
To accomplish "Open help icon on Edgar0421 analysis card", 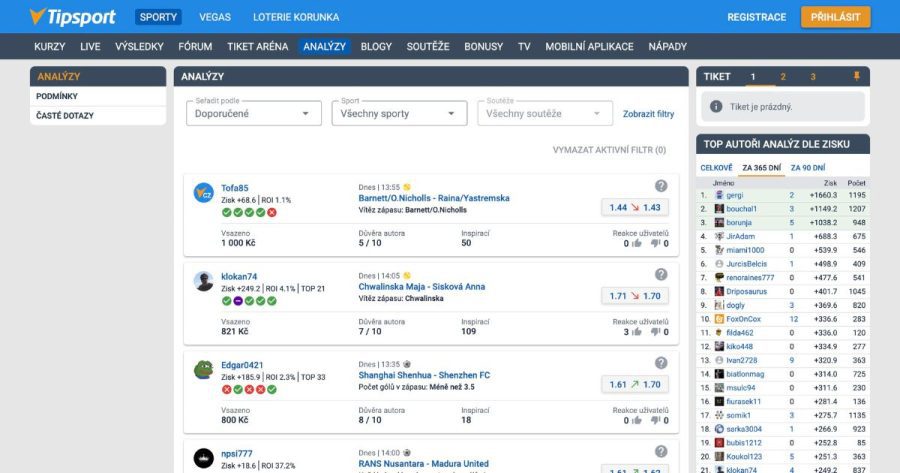I will (x=661, y=363).
